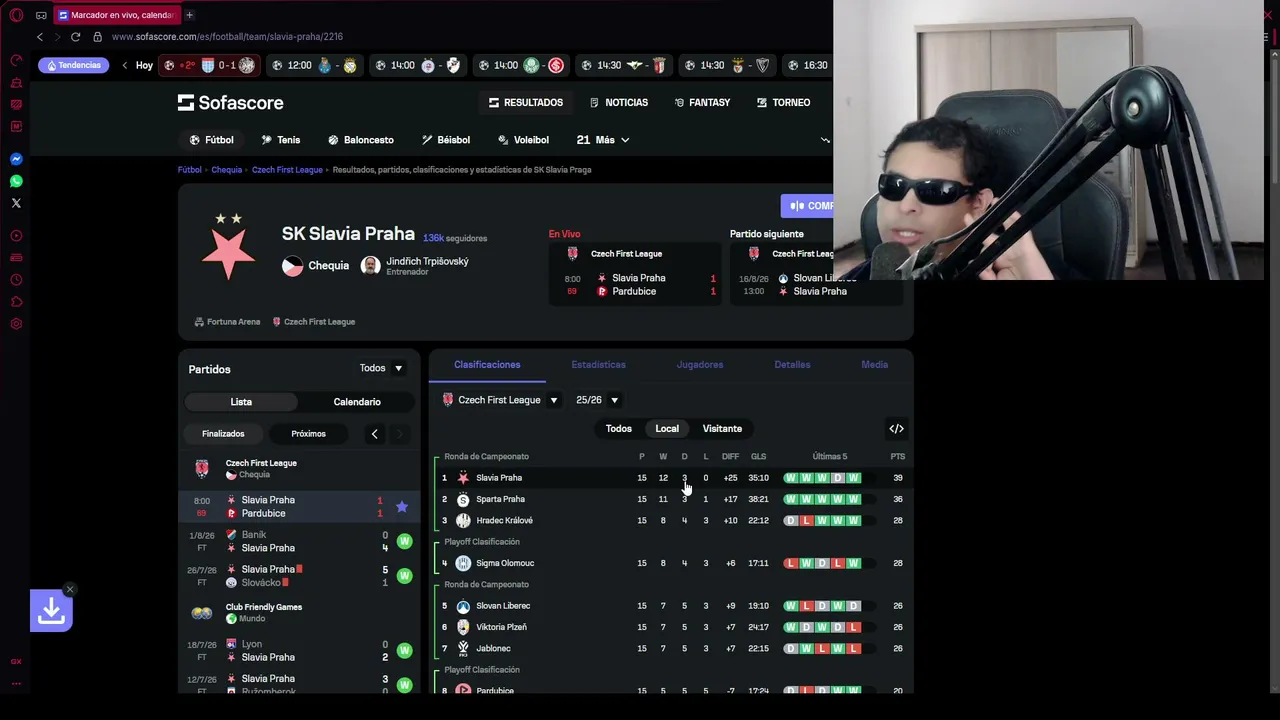Viewport: 1280px width, 720px height.
Task: Open the Estadísticas tab
Action: (598, 365)
